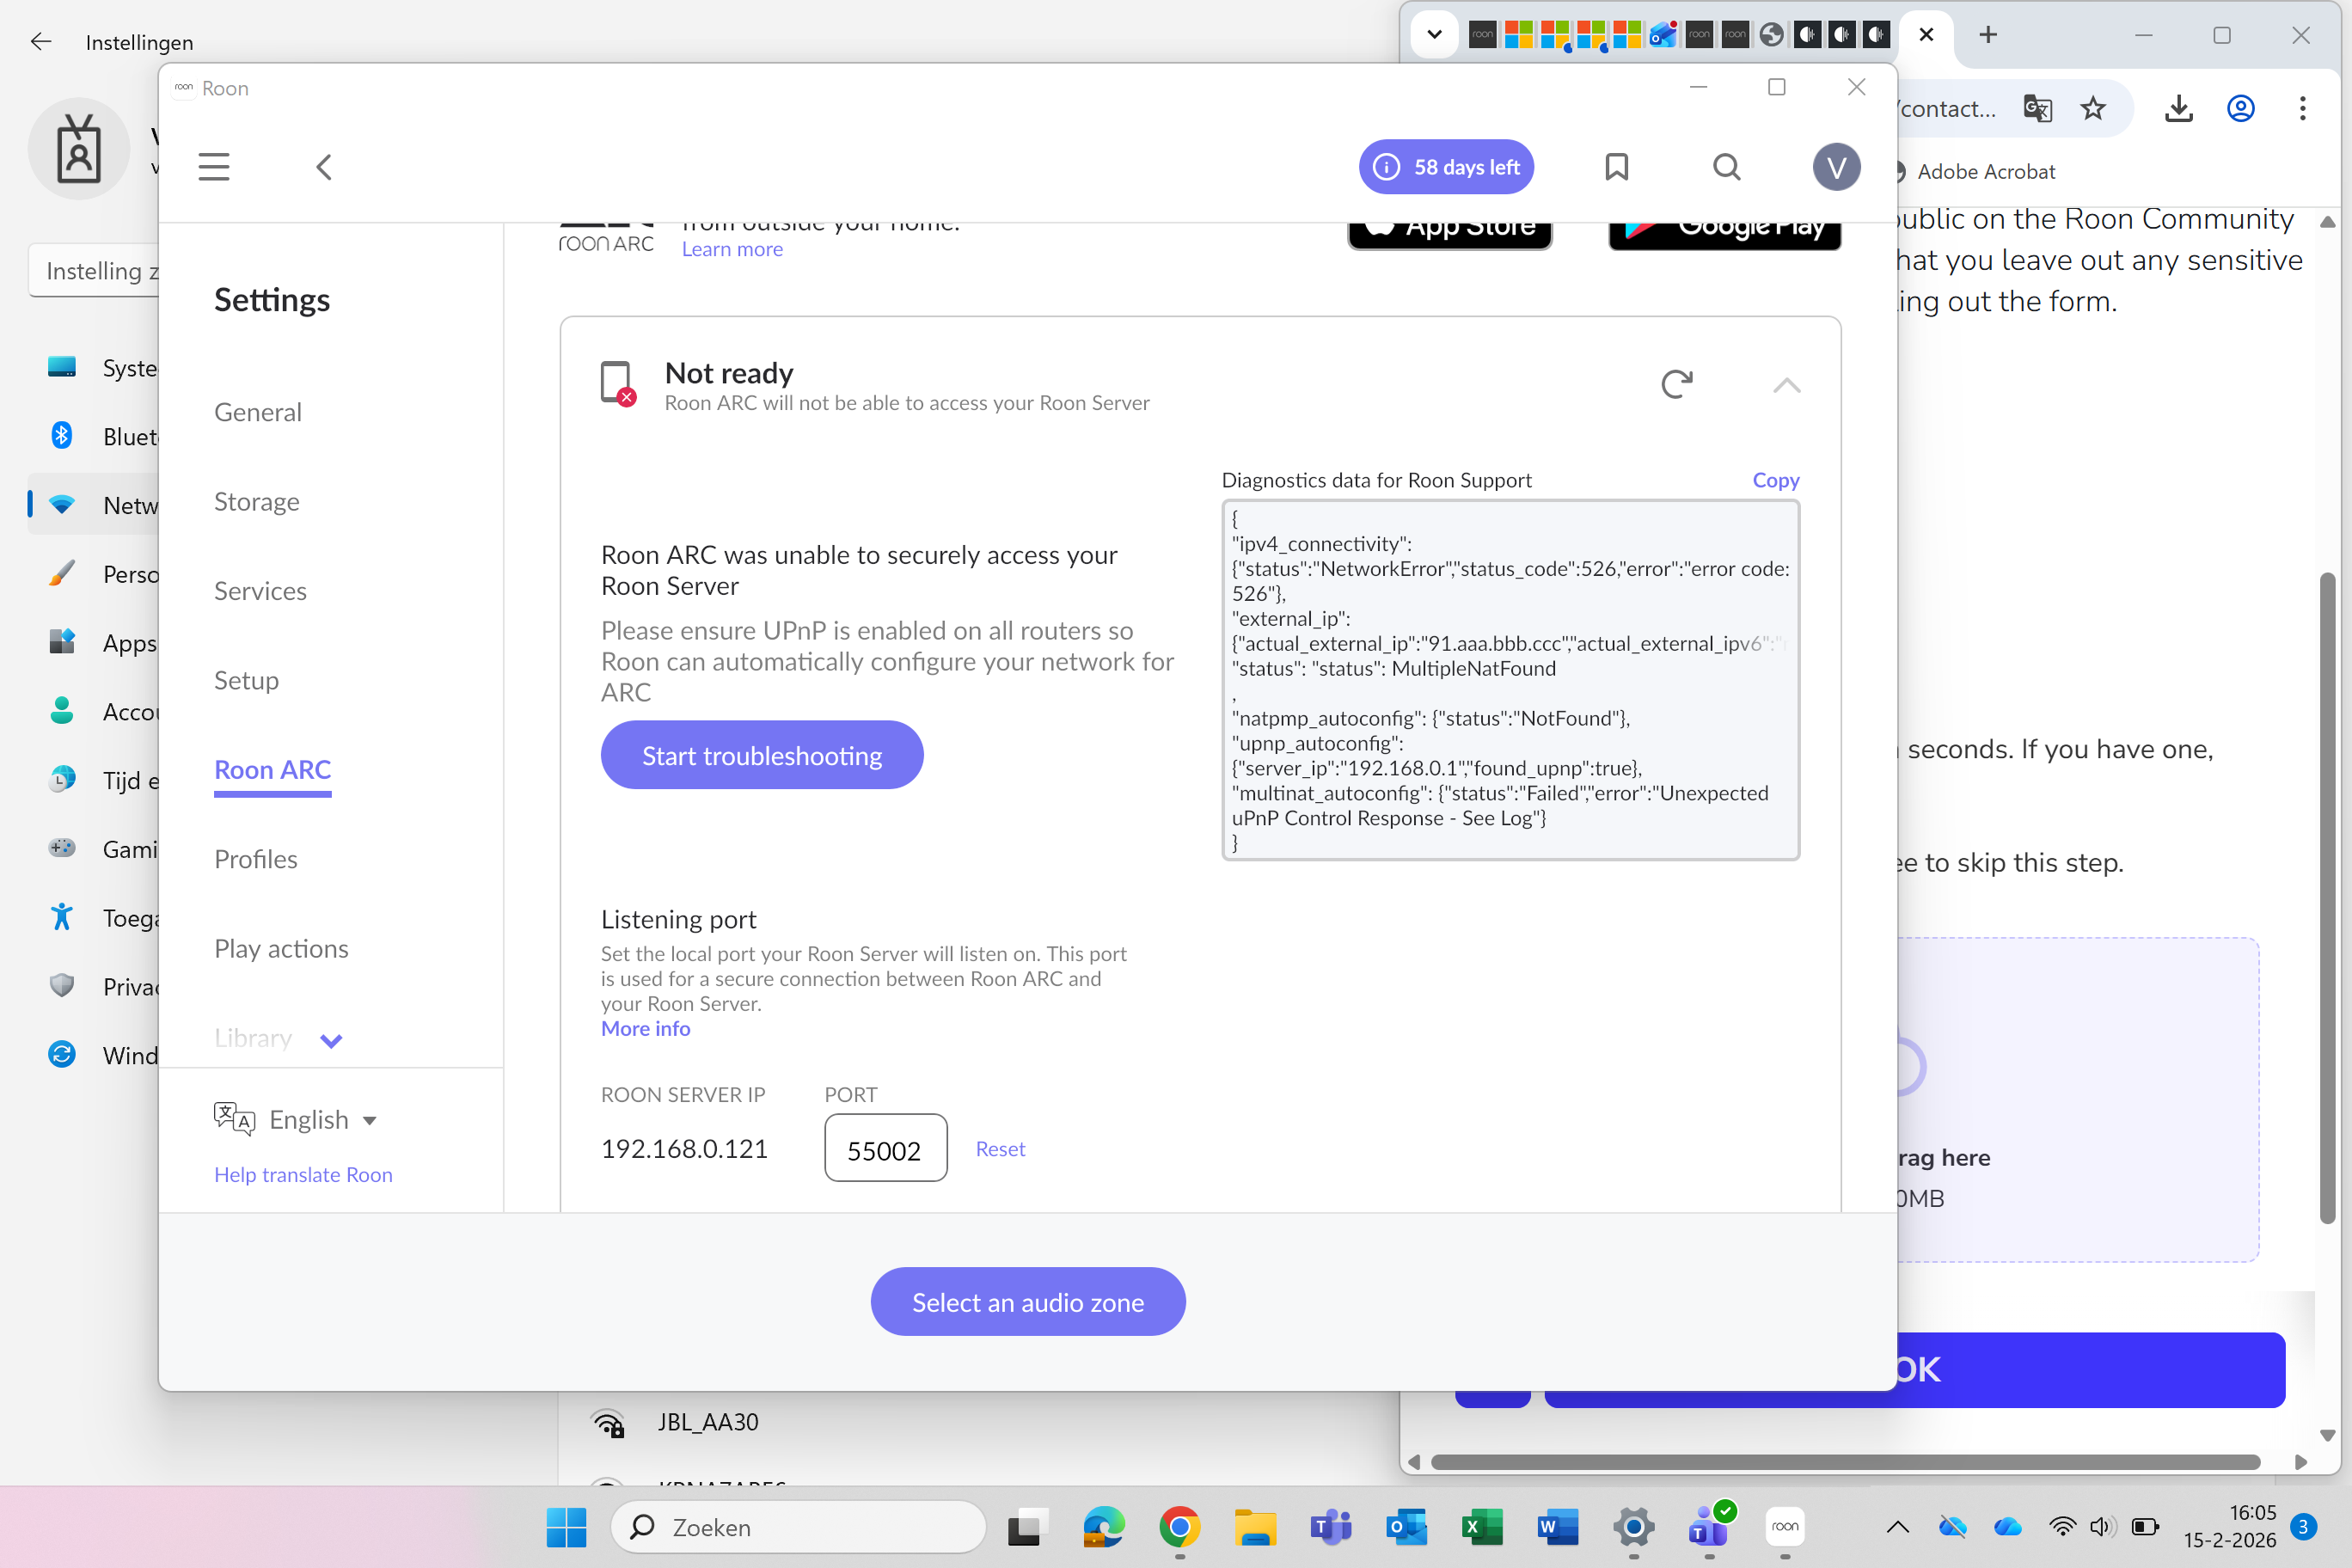
Task: Expand the Library section chevron
Action: tap(331, 1040)
